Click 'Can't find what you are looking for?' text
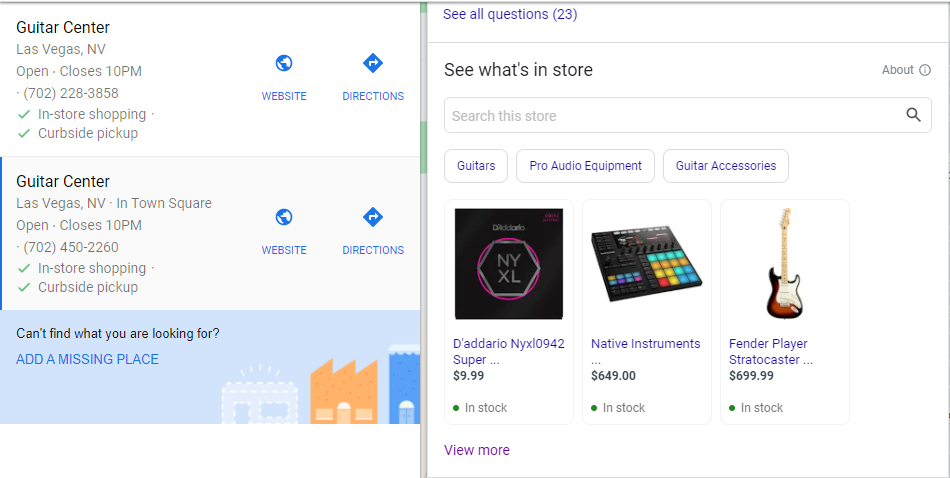 tap(118, 333)
